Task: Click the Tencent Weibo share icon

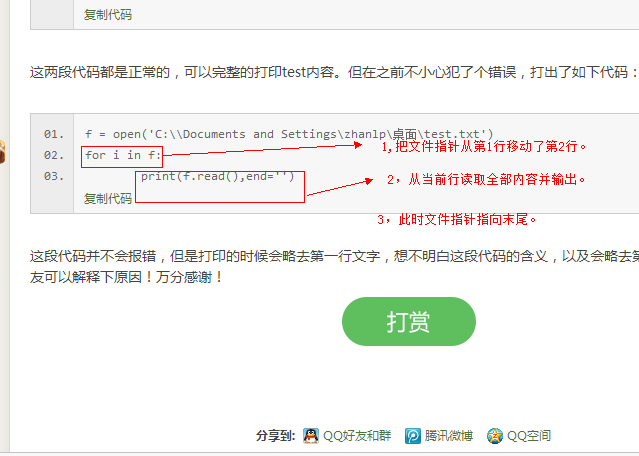Action: point(412,436)
